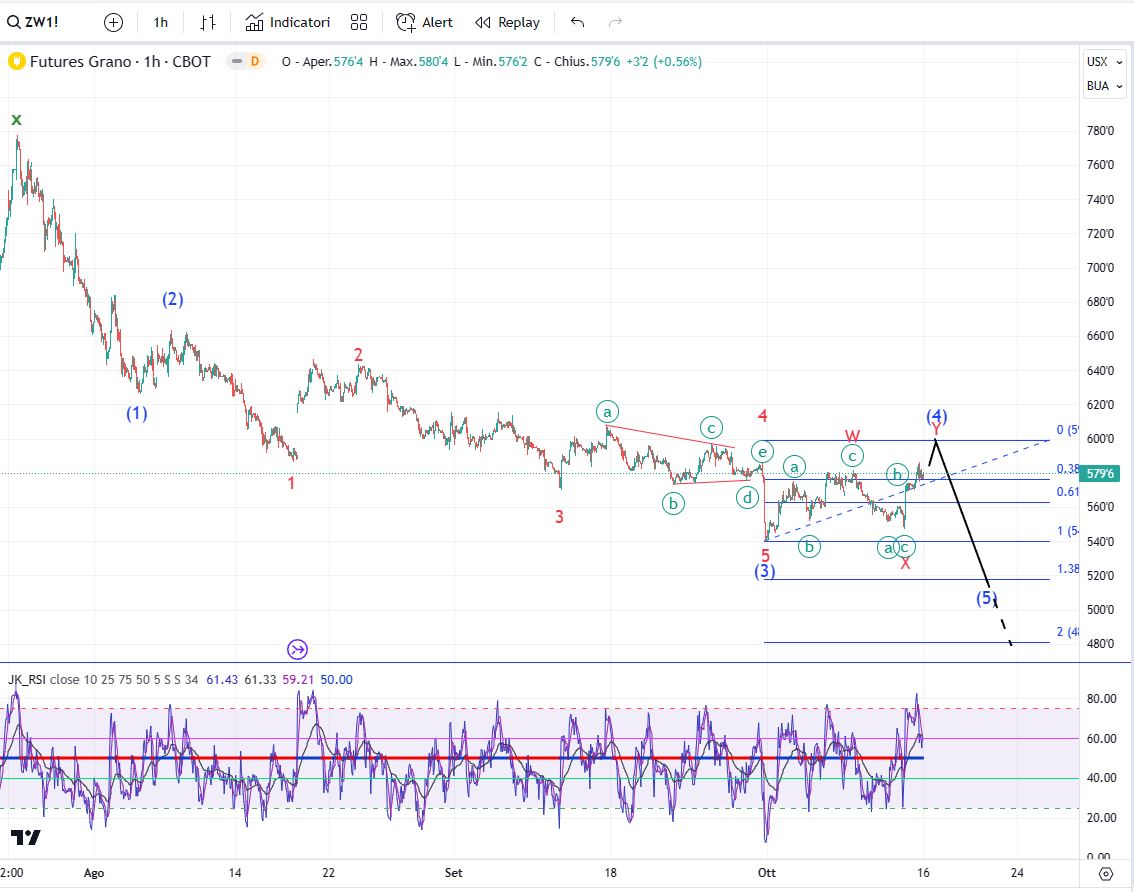Select the circled d wave label
This screenshot has width=1134, height=892.
click(747, 498)
